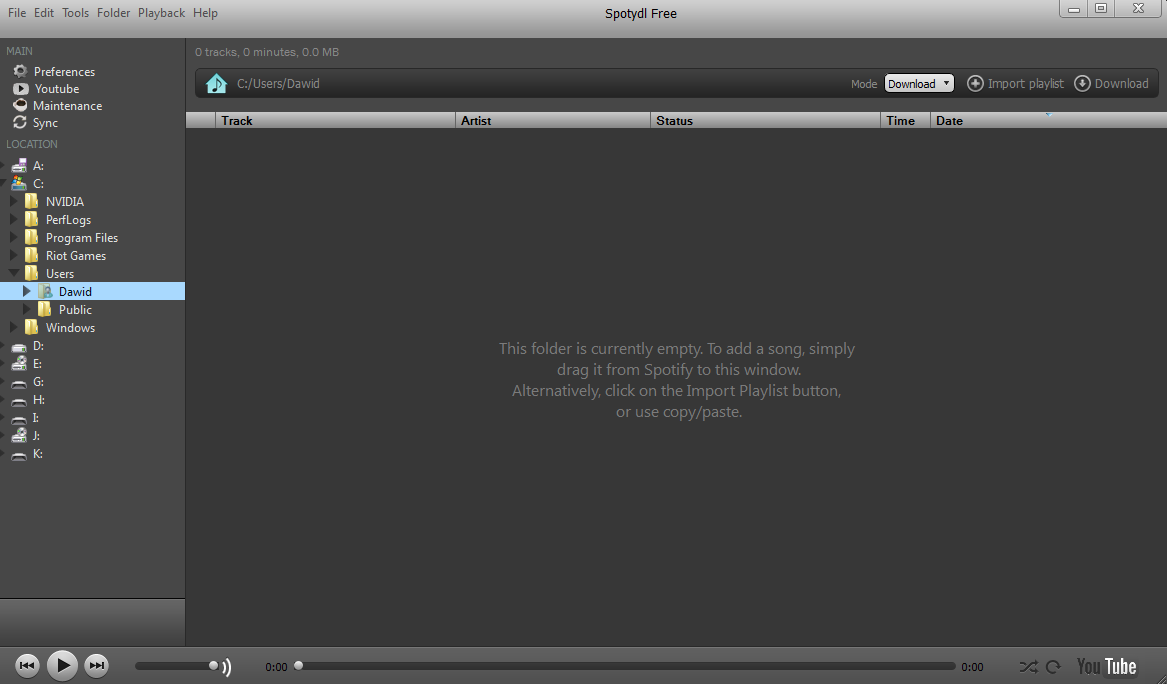This screenshot has height=684, width=1167.
Task: Click the Download arrow circle icon
Action: click(x=1082, y=83)
